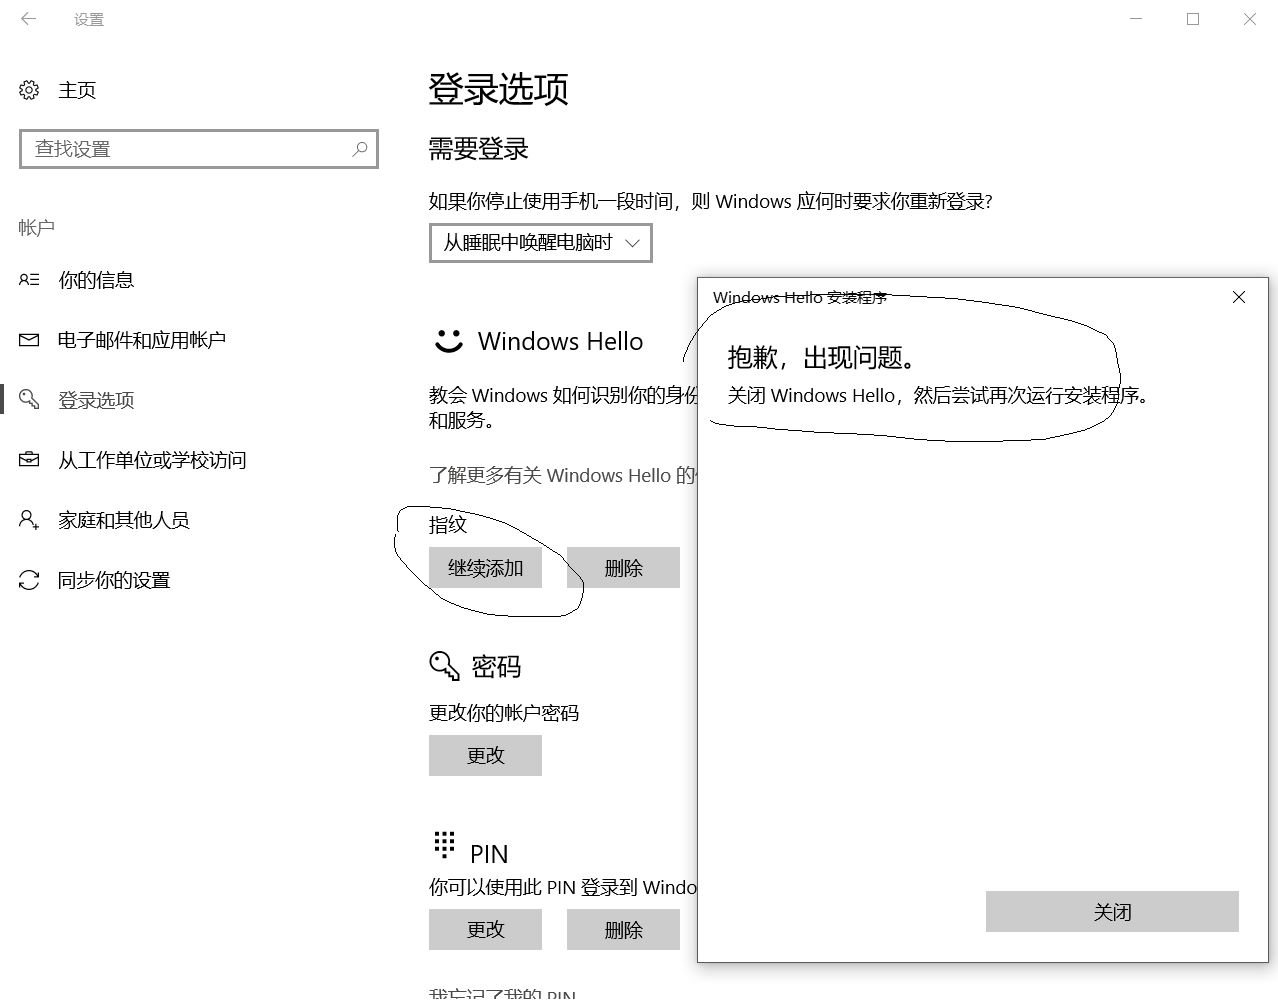Open the 从睡眠中唤醒电脑时 dropdown
The width and height of the screenshot is (1278, 1004).
coord(541,243)
